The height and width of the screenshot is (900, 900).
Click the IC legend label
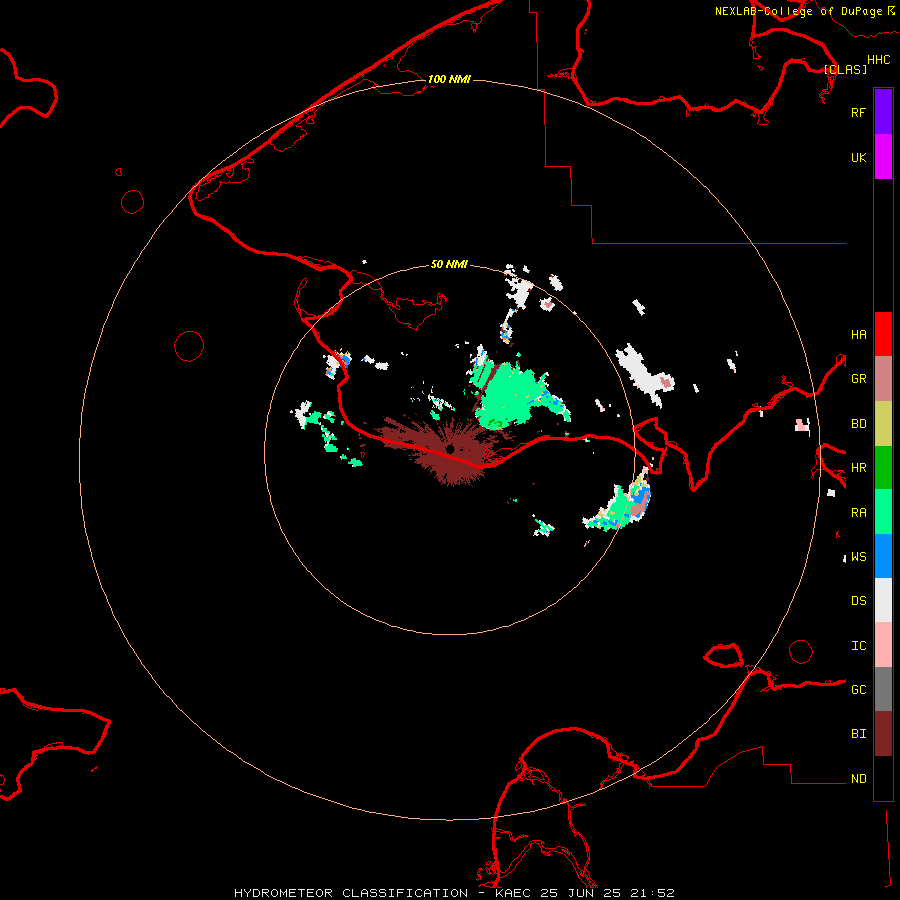point(858,646)
